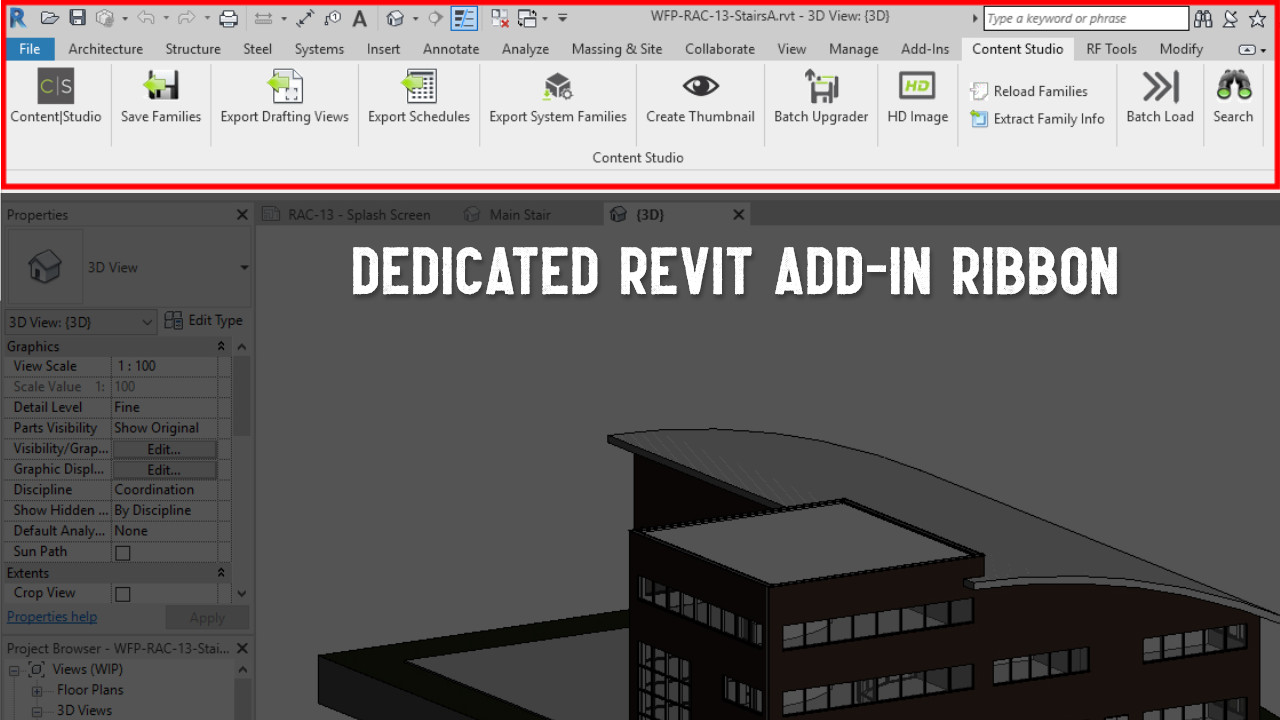This screenshot has height=720, width=1280.
Task: Collapse the Graphics properties group
Action: pyautogui.click(x=221, y=346)
